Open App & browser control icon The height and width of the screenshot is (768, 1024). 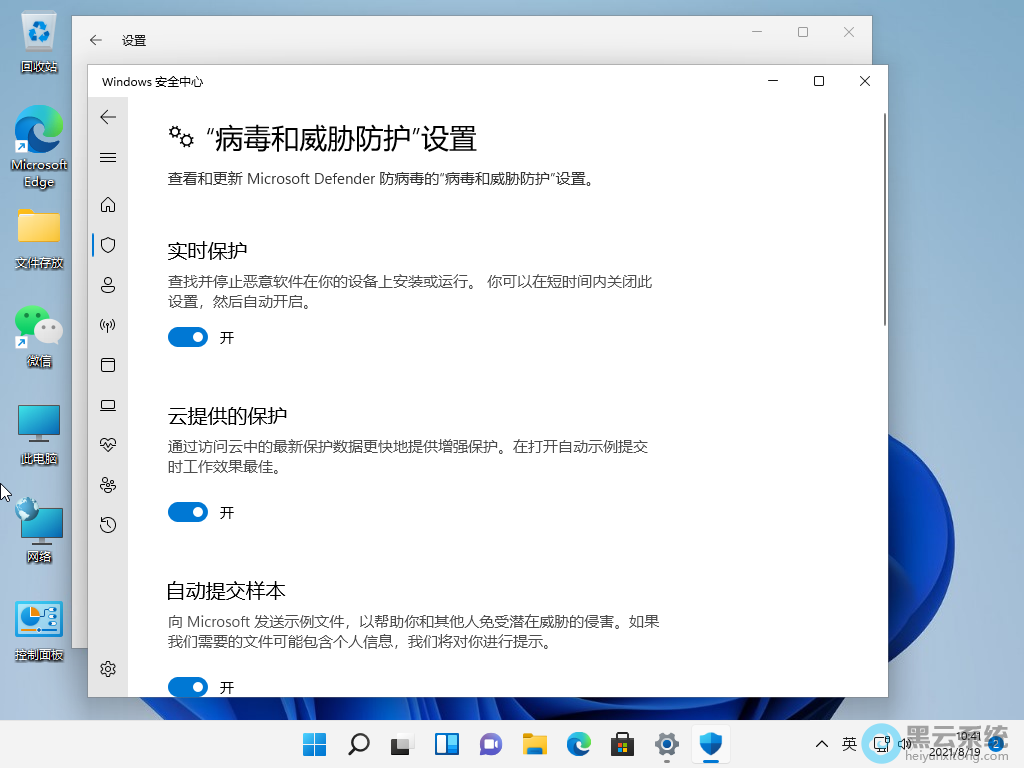[x=108, y=365]
